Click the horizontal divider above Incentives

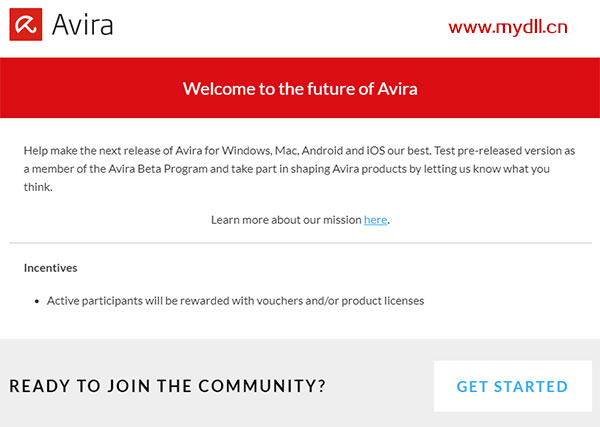click(300, 243)
